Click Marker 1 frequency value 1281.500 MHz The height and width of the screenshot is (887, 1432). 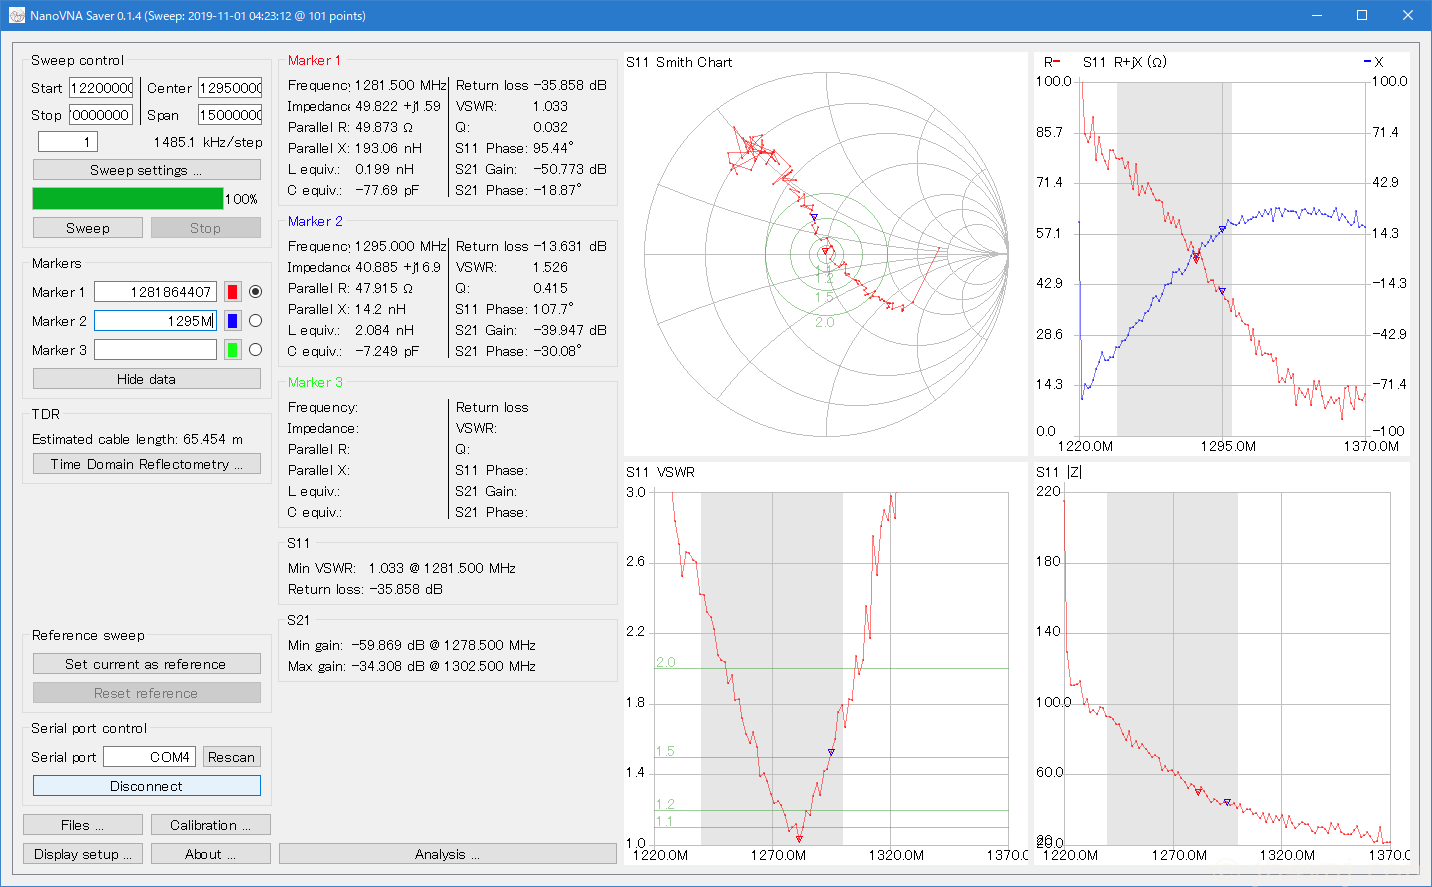click(x=400, y=85)
